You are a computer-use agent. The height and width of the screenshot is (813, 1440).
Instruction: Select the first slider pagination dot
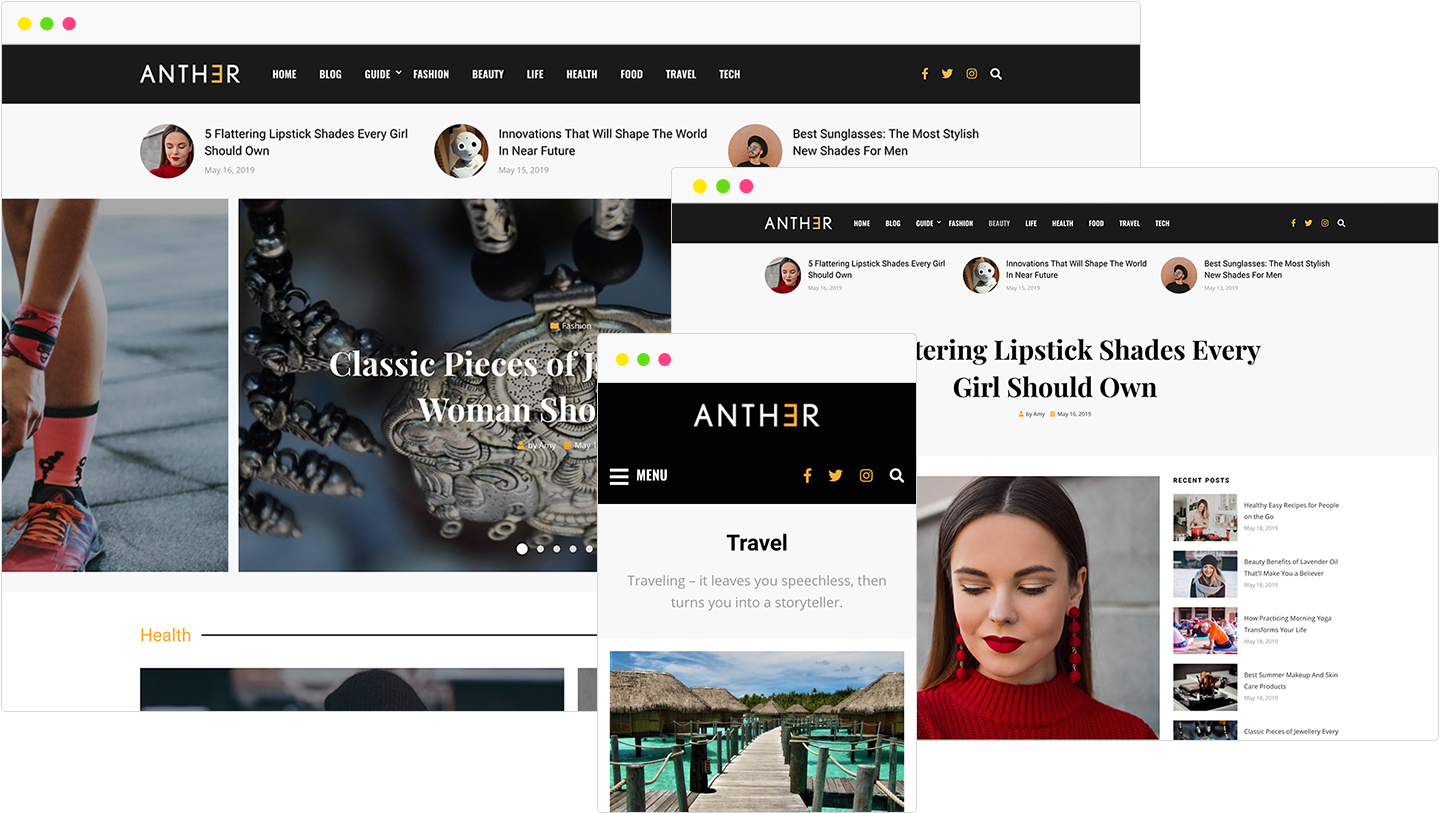[x=522, y=549]
